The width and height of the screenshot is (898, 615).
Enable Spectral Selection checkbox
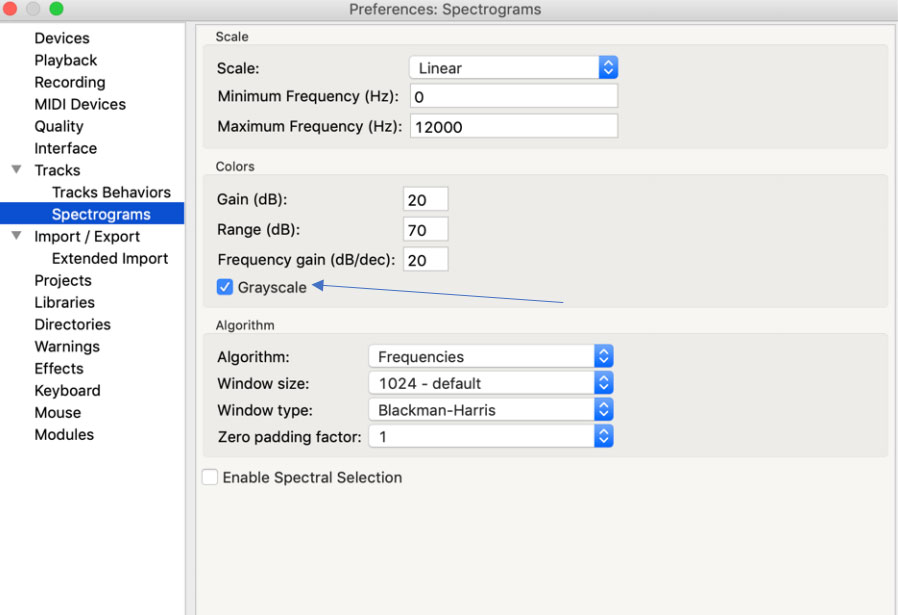click(210, 478)
